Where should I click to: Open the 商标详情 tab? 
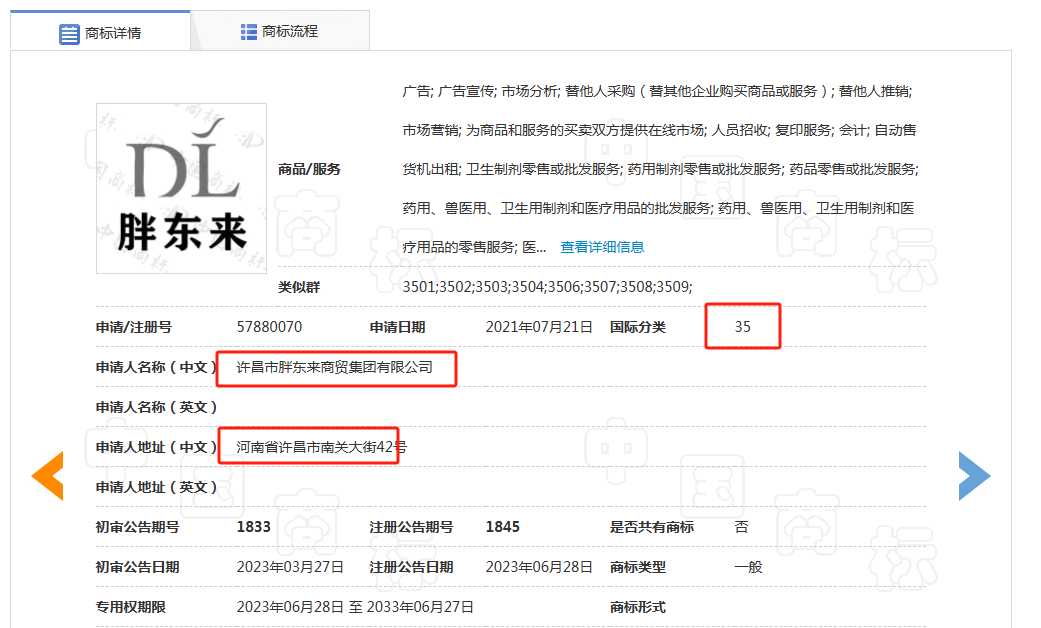point(100,31)
